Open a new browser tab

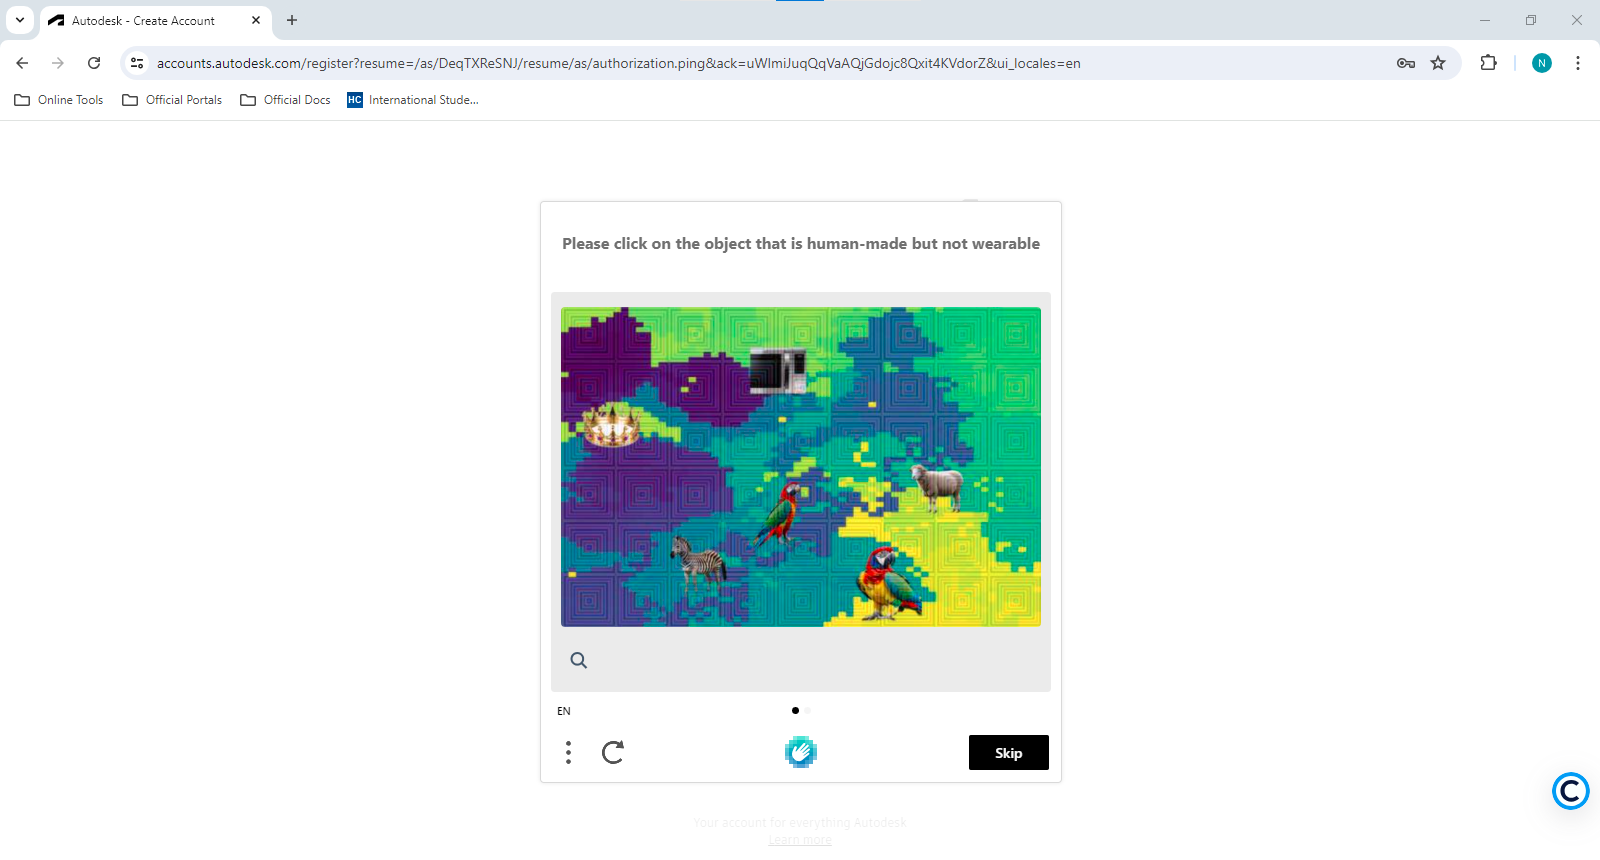point(292,20)
